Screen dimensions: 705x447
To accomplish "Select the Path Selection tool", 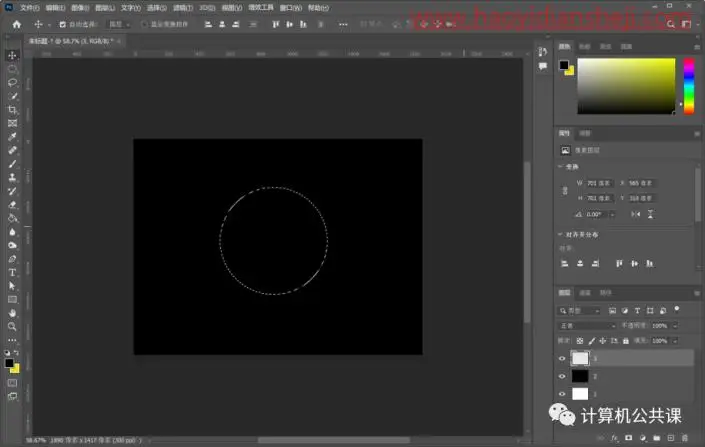I will 12,286.
